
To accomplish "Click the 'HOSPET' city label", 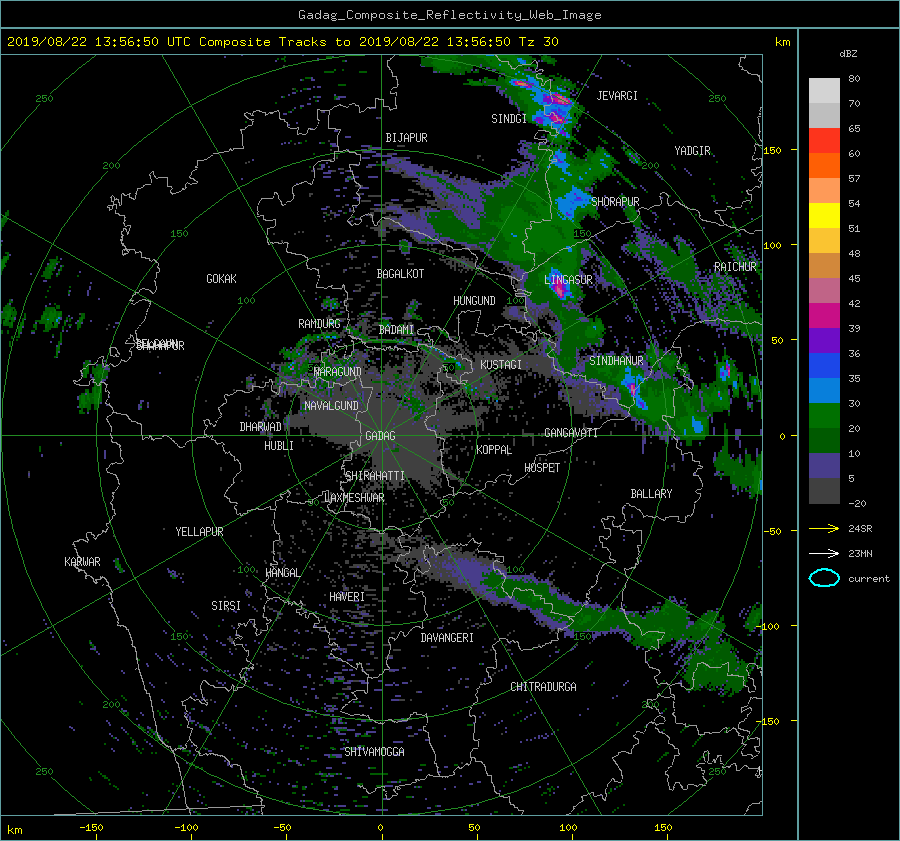I will 542,468.
